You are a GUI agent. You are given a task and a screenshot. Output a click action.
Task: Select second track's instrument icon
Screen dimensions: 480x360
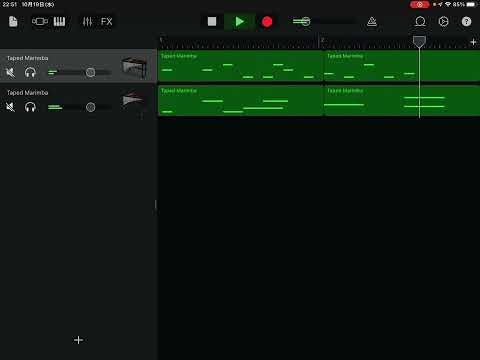tap(134, 99)
